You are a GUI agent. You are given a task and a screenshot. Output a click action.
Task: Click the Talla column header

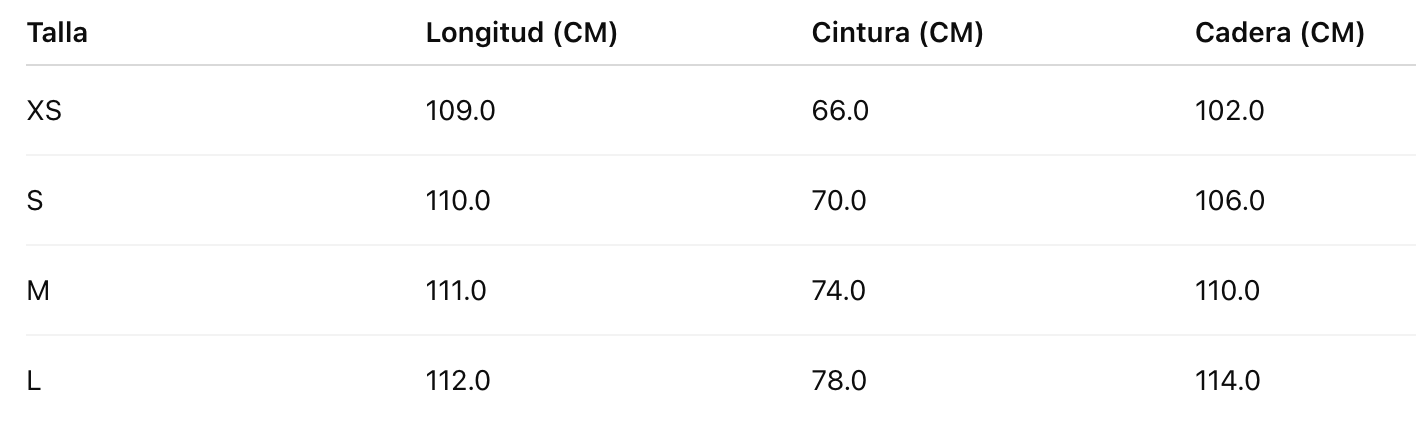(x=58, y=33)
